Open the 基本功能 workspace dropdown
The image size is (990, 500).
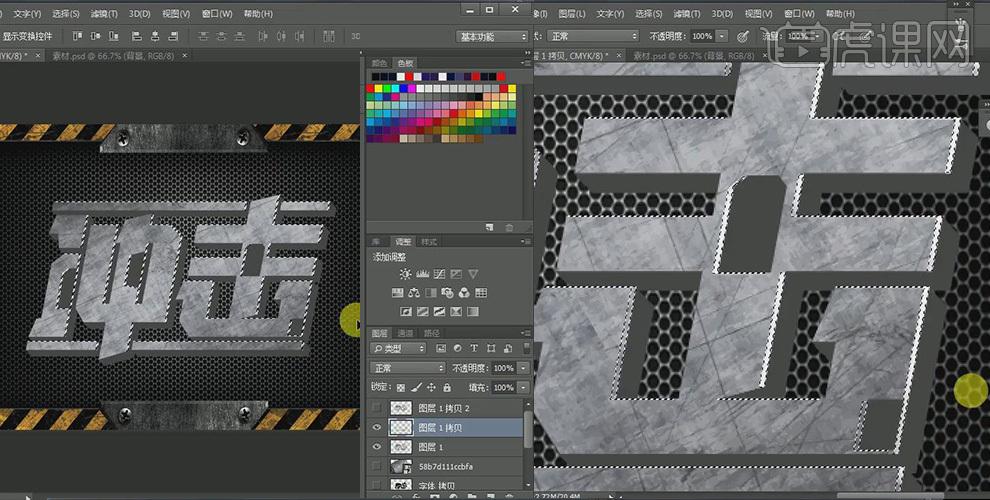pos(492,36)
